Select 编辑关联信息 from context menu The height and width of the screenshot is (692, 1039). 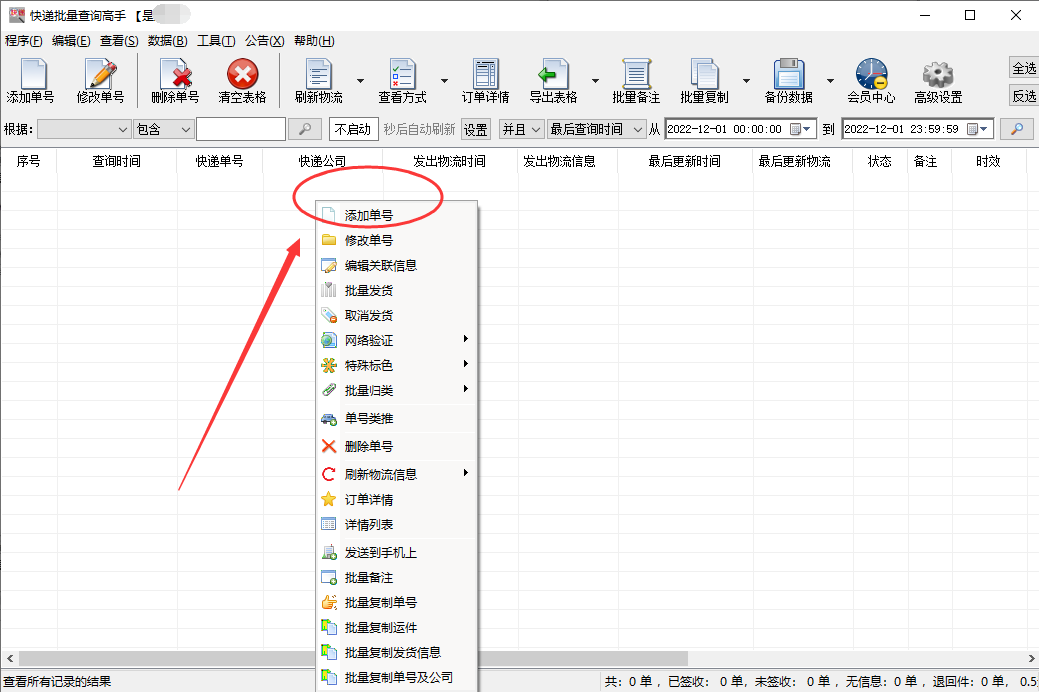[x=397, y=265]
